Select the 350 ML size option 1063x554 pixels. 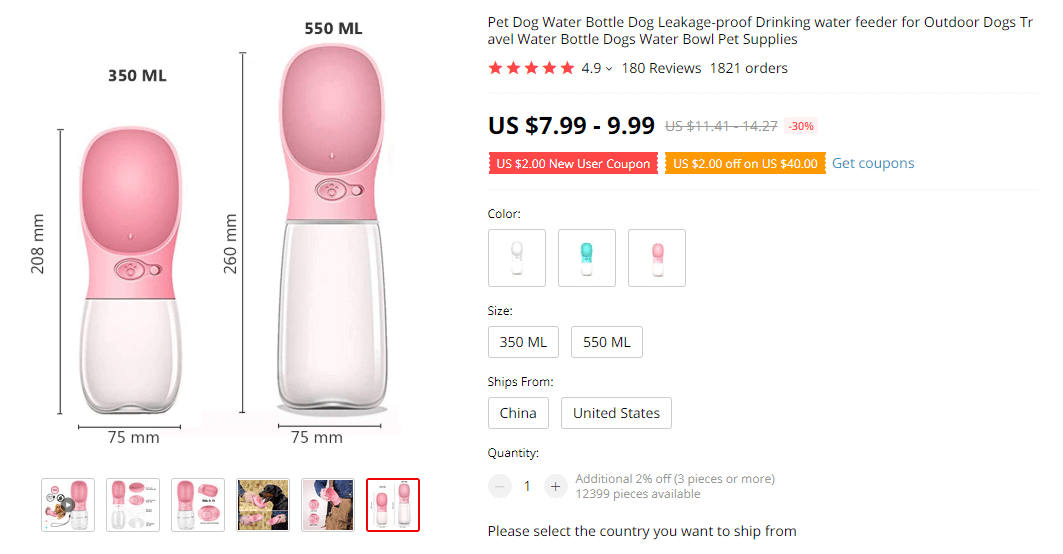coord(523,342)
